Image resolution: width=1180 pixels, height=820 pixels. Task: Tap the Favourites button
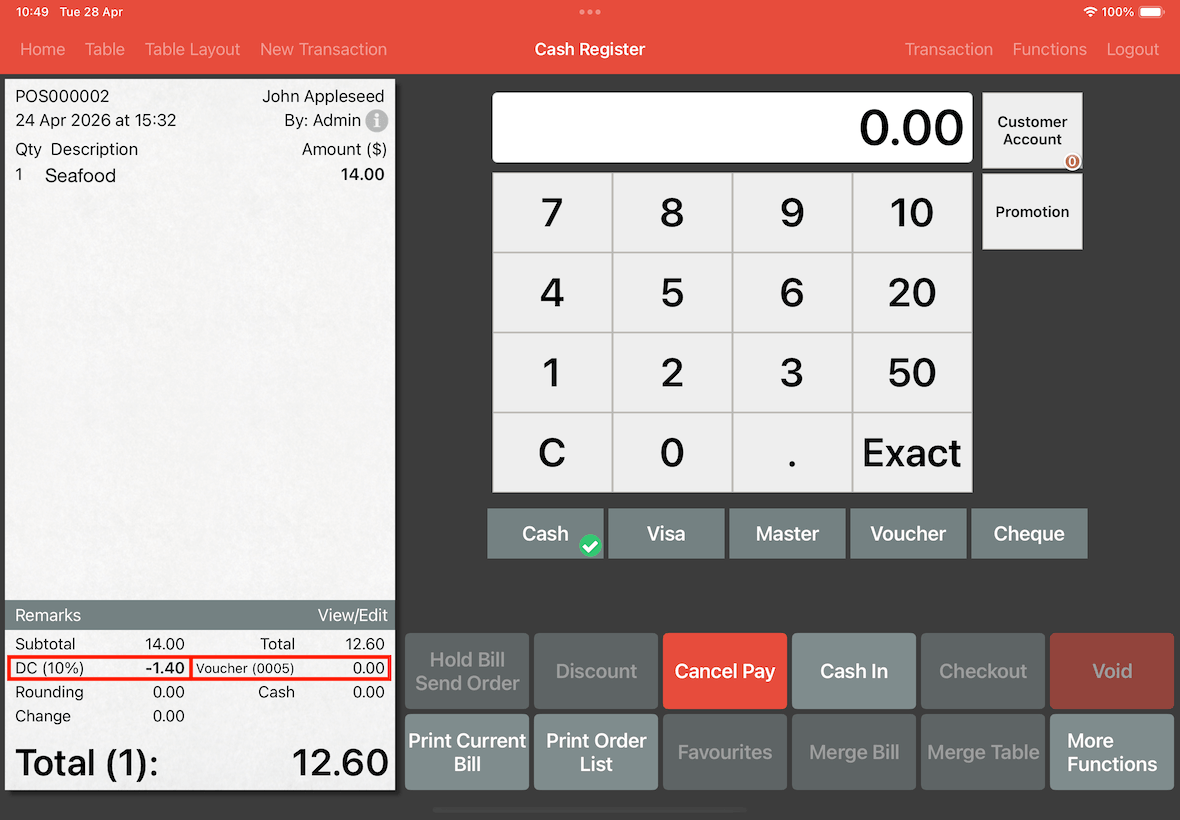pyautogui.click(x=725, y=752)
